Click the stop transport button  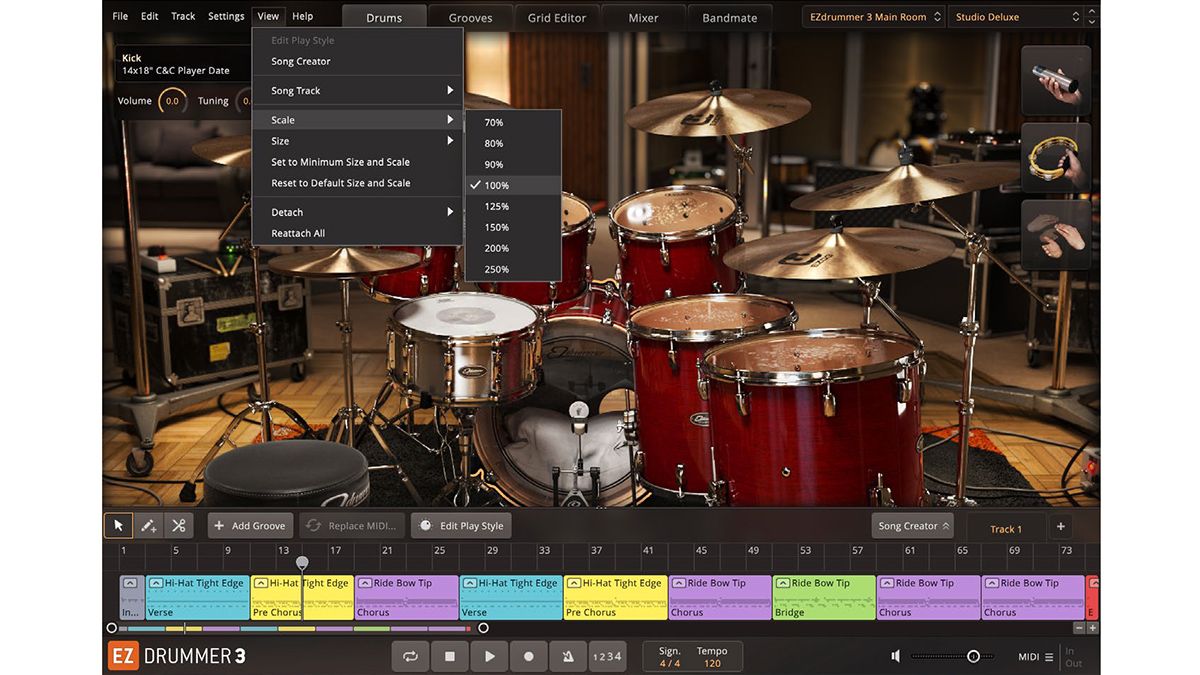point(450,656)
